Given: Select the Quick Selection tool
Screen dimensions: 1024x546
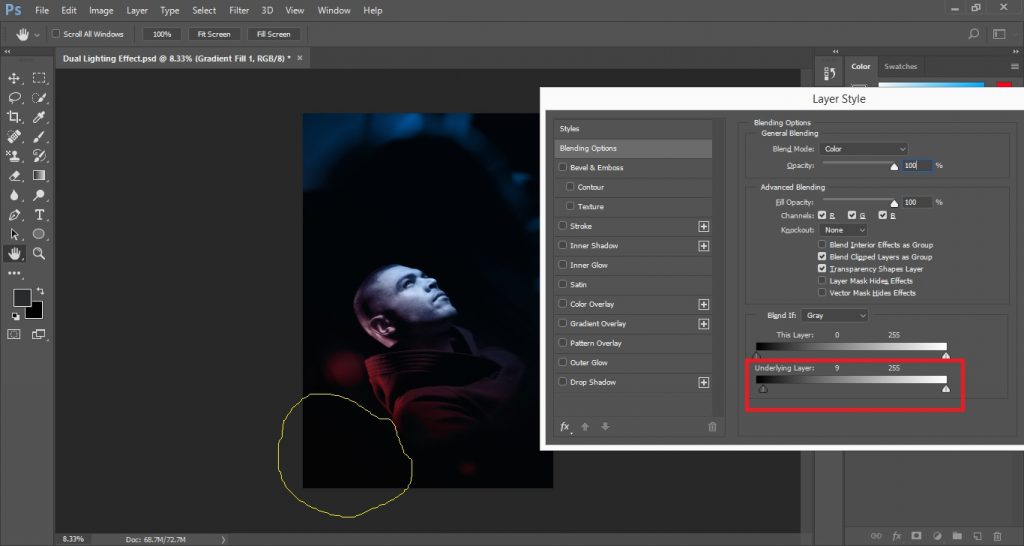Looking at the screenshot, I should click(39, 98).
